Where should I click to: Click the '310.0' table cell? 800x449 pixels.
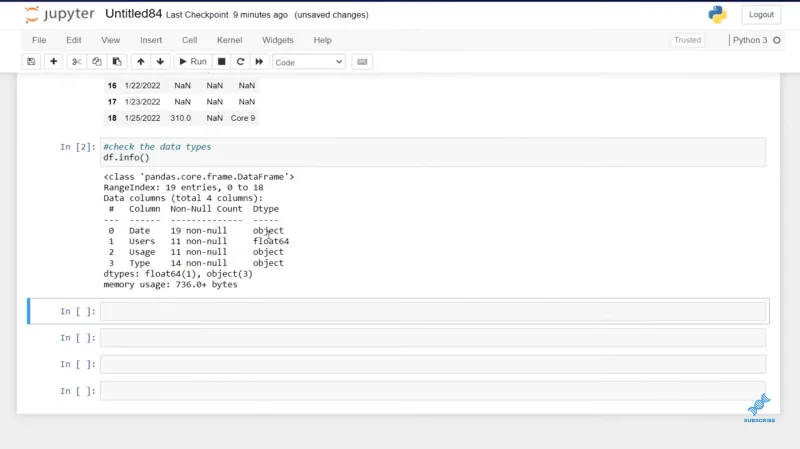pyautogui.click(x=181, y=118)
